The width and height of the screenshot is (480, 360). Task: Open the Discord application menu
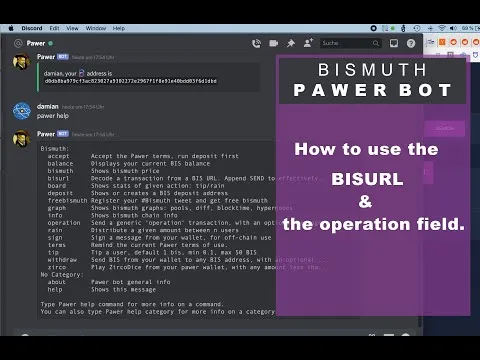32,28
